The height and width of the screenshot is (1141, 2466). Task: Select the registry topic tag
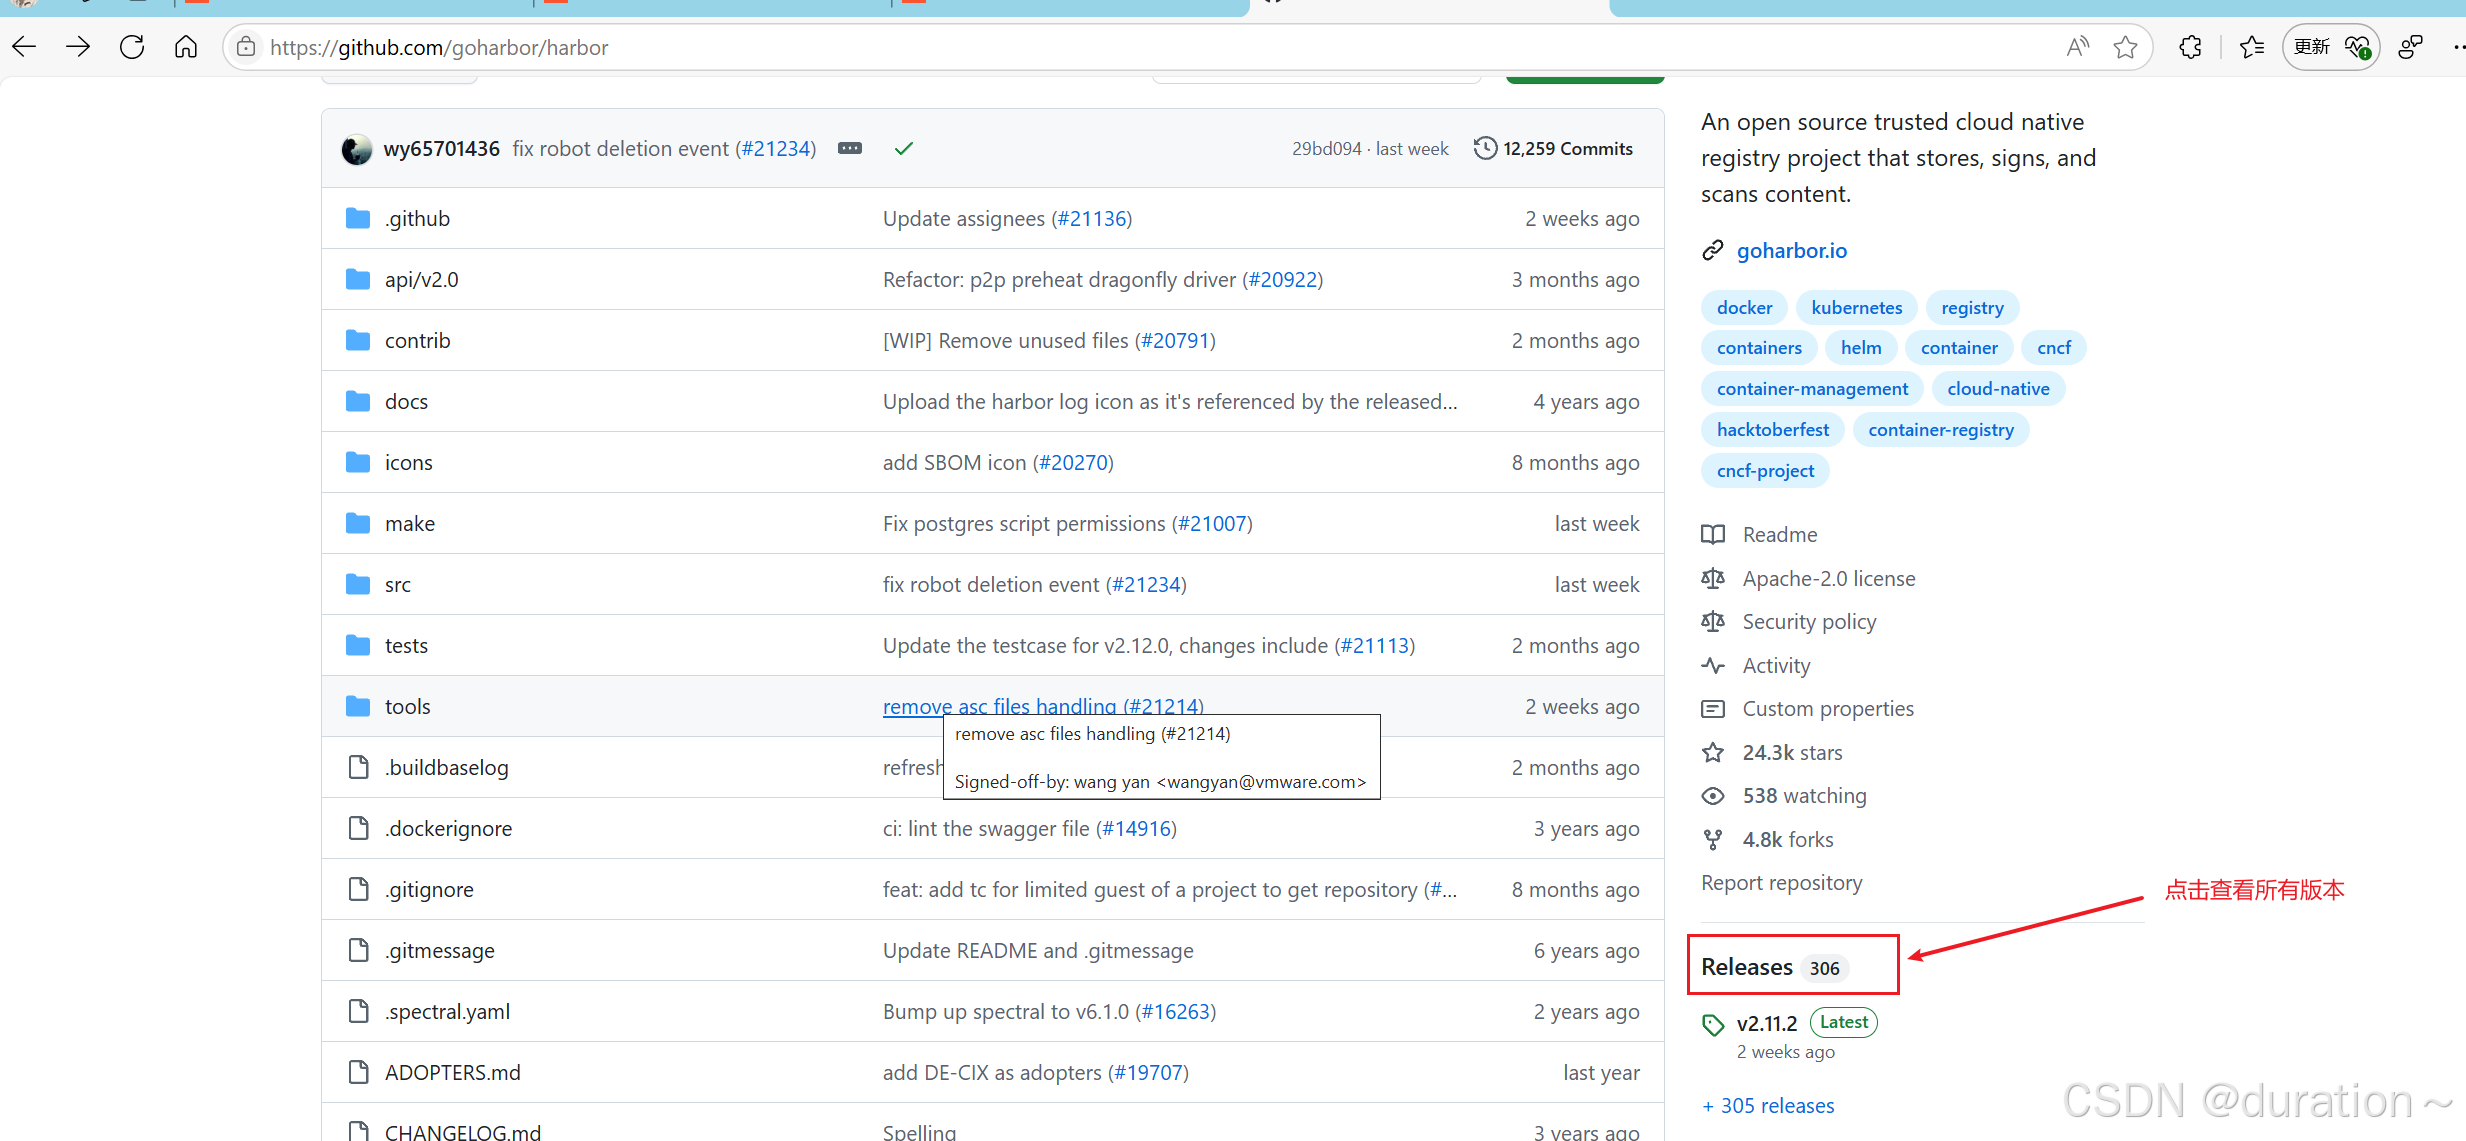1972,307
